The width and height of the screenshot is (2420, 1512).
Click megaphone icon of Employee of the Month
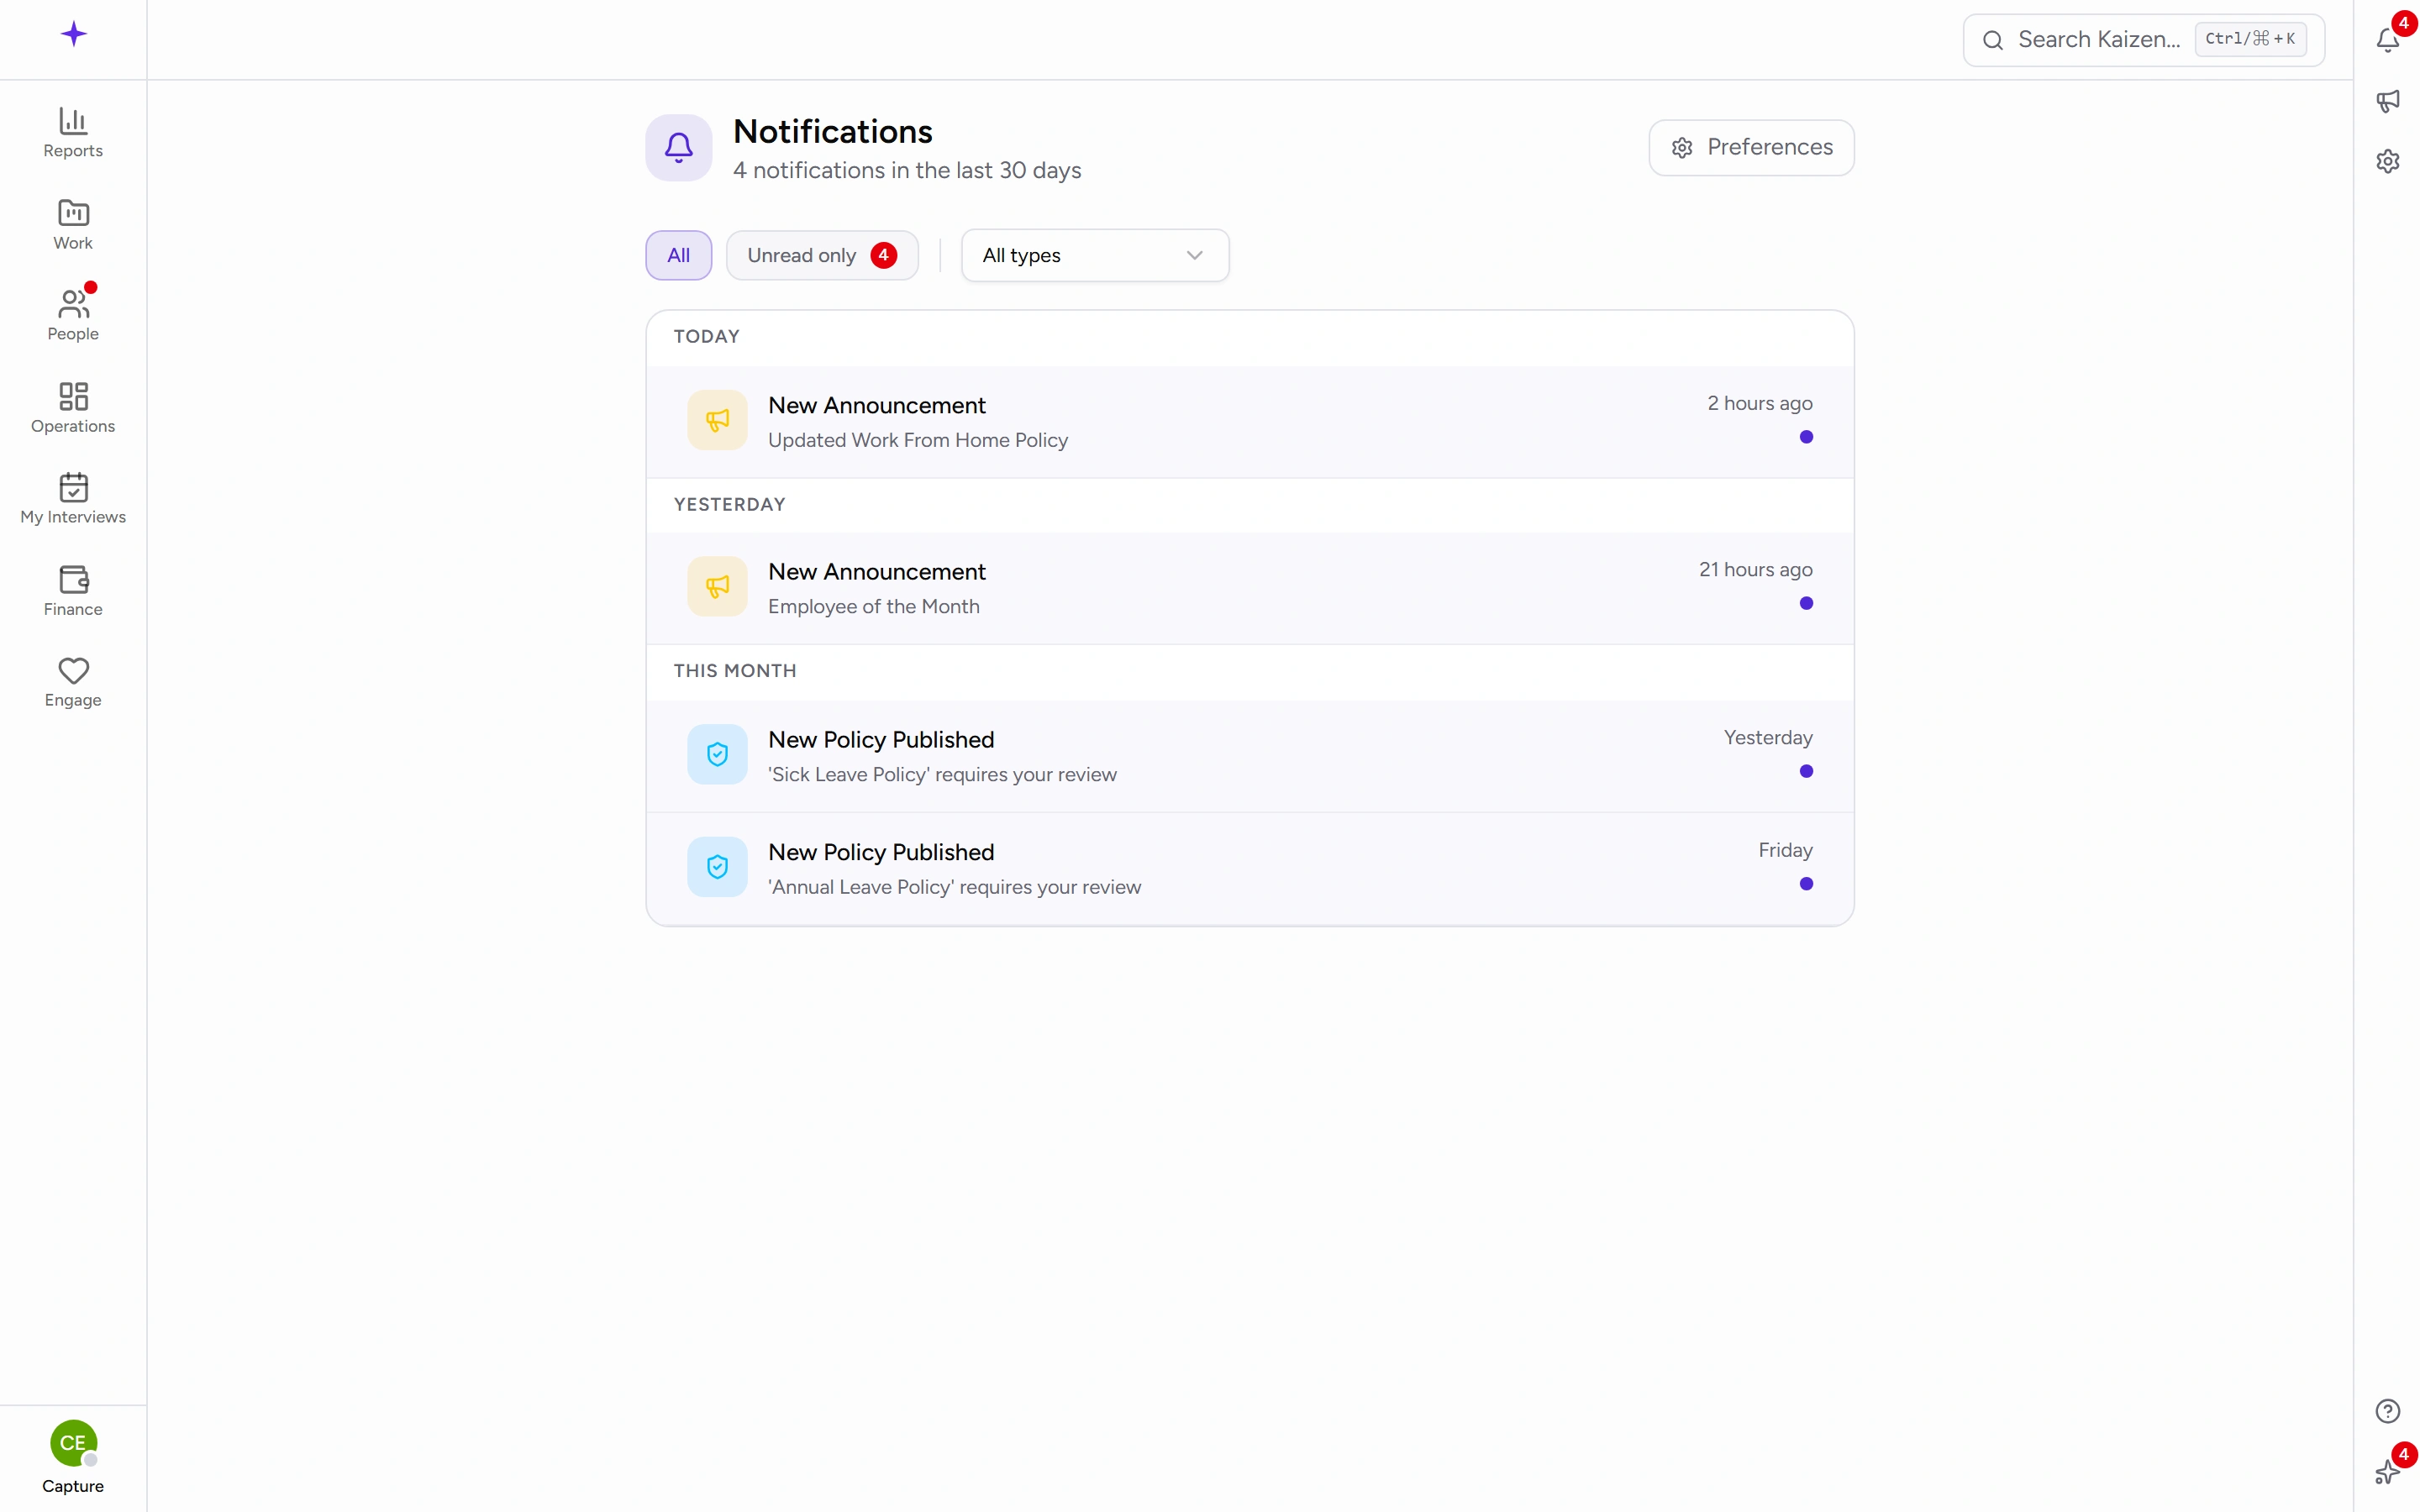[x=717, y=586]
